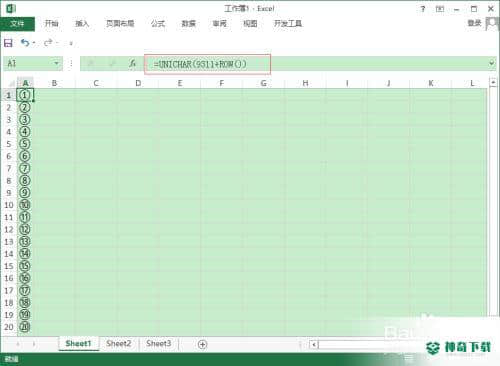The image size is (500, 366).
Task: Switch to Sheet3 tab
Action: point(159,344)
